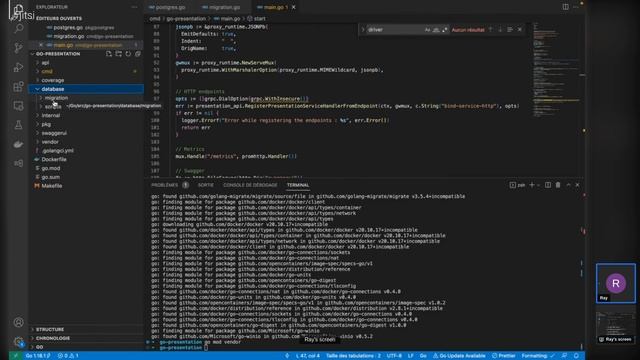The height and width of the screenshot is (360, 640).
Task: Expand the coverage folder
Action: (53, 80)
